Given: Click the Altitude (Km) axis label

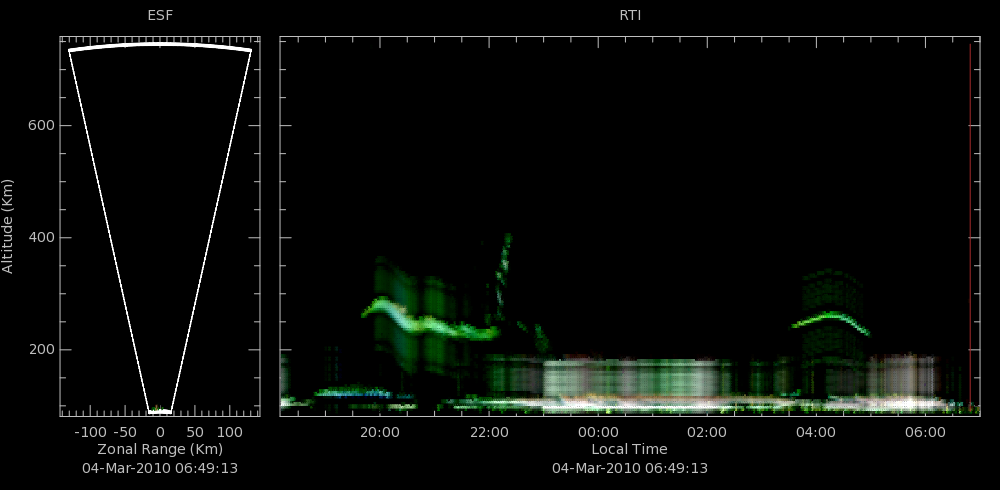Looking at the screenshot, I should coord(8,226).
